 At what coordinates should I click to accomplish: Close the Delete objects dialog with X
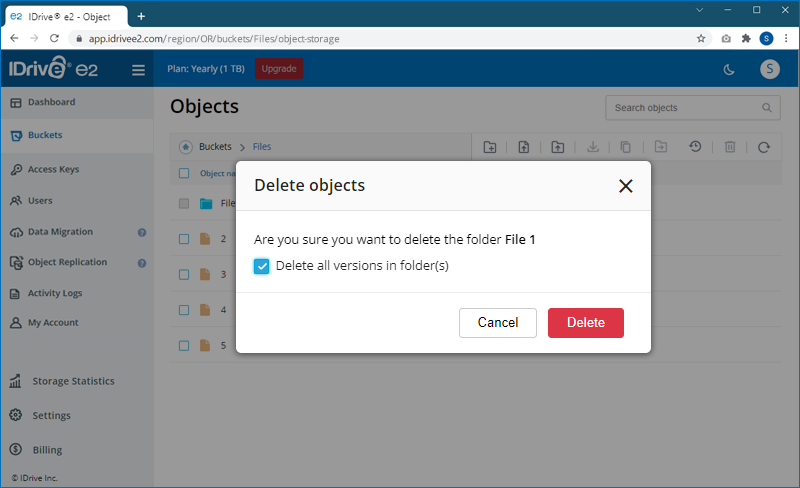626,186
